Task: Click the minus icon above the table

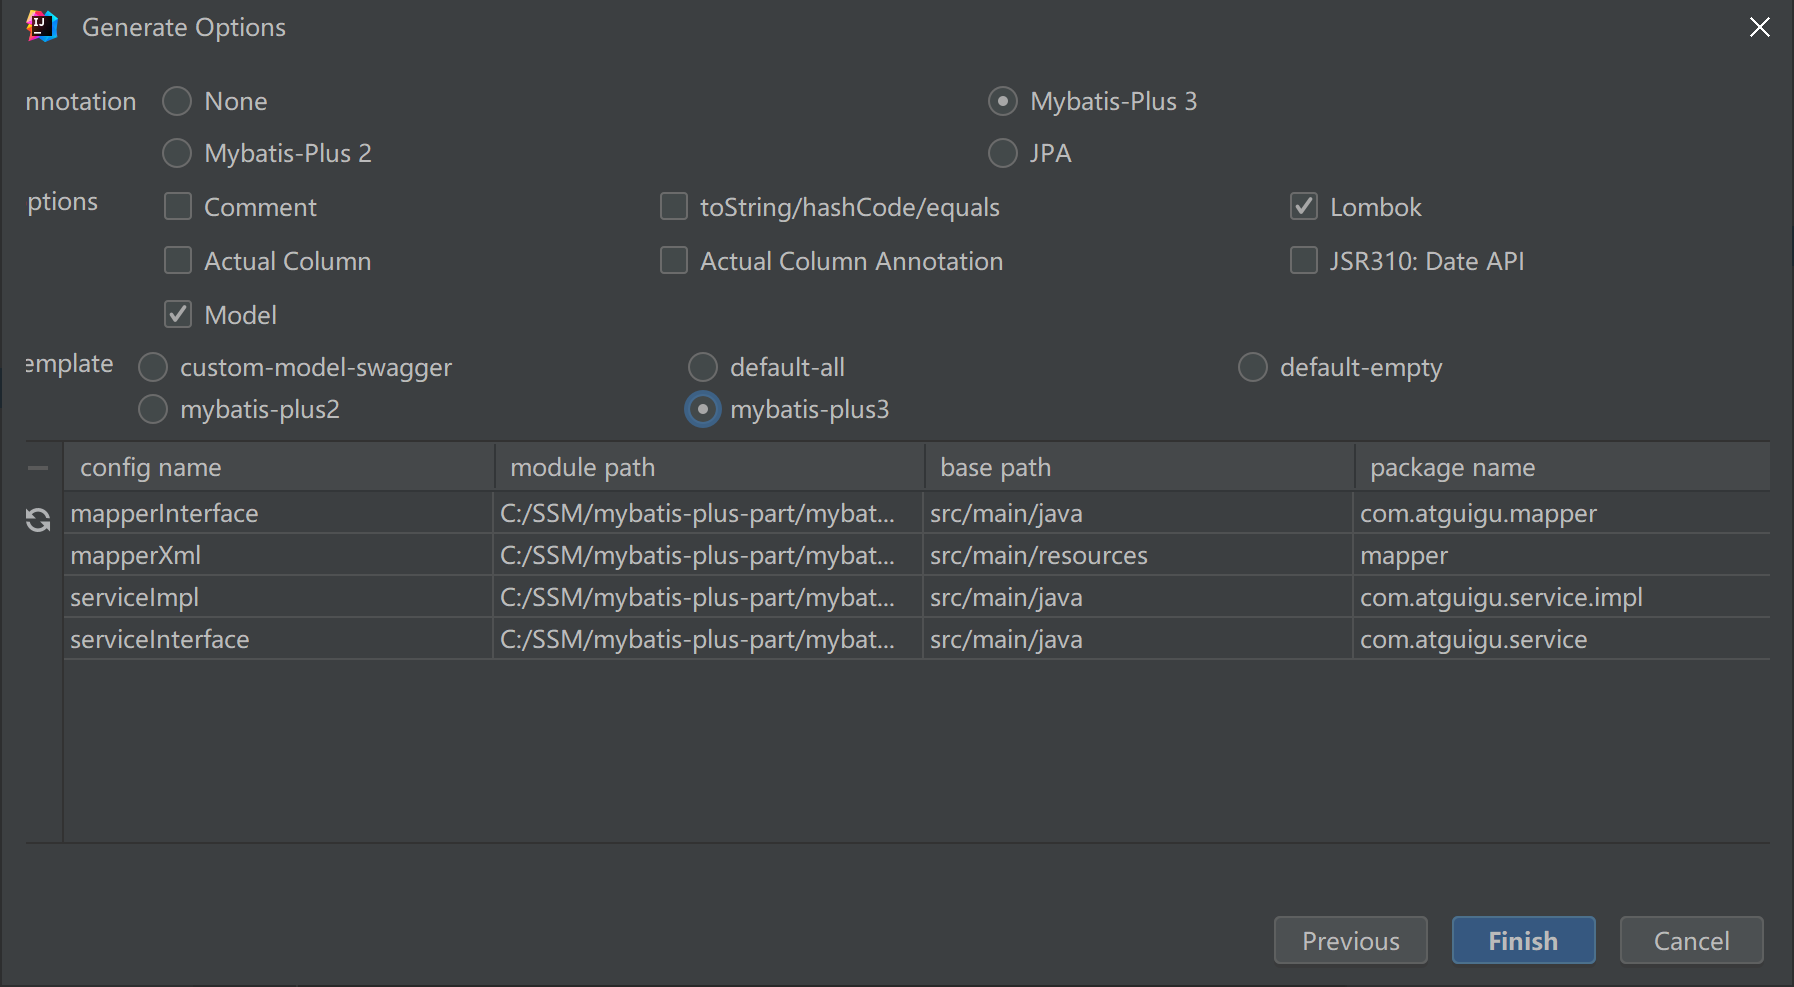Action: [38, 468]
